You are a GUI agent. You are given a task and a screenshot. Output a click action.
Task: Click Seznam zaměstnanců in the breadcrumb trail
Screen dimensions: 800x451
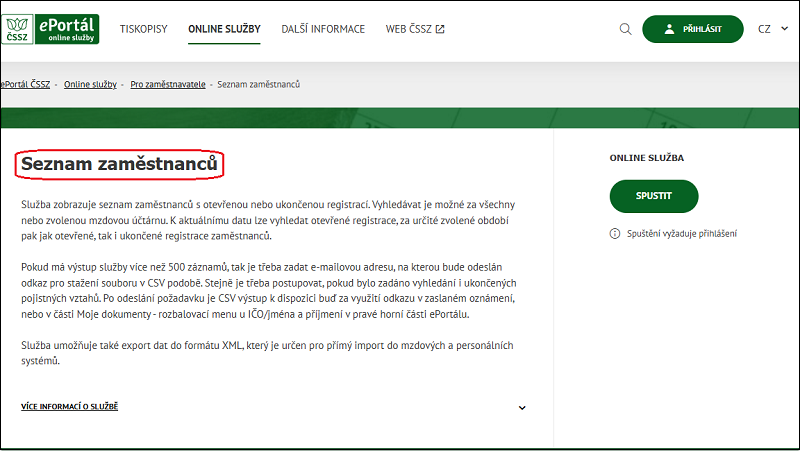point(258,84)
